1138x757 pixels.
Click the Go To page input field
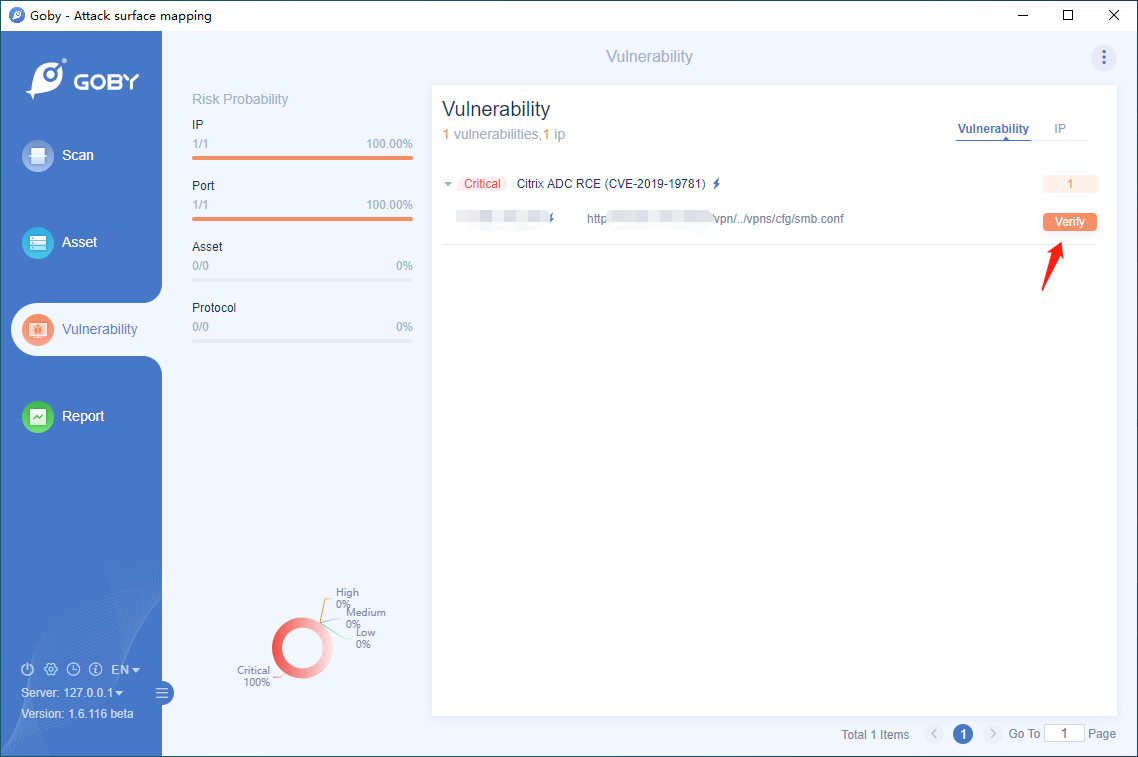tap(1063, 734)
